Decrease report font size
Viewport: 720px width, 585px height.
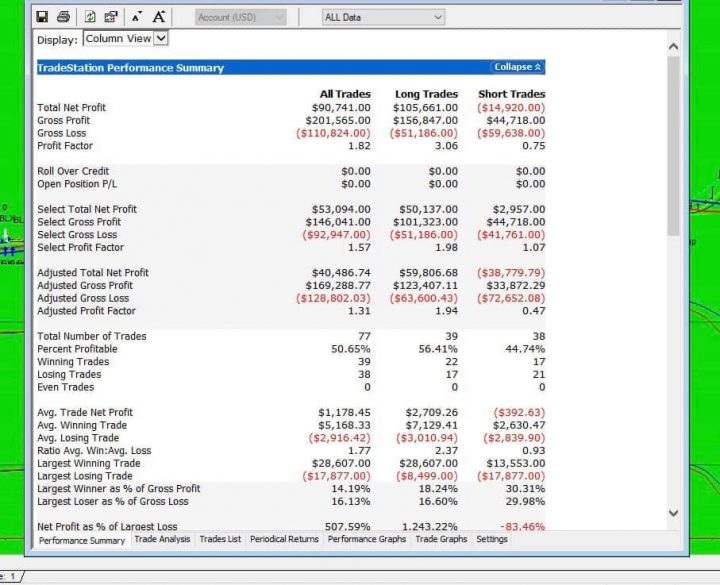click(x=136, y=17)
